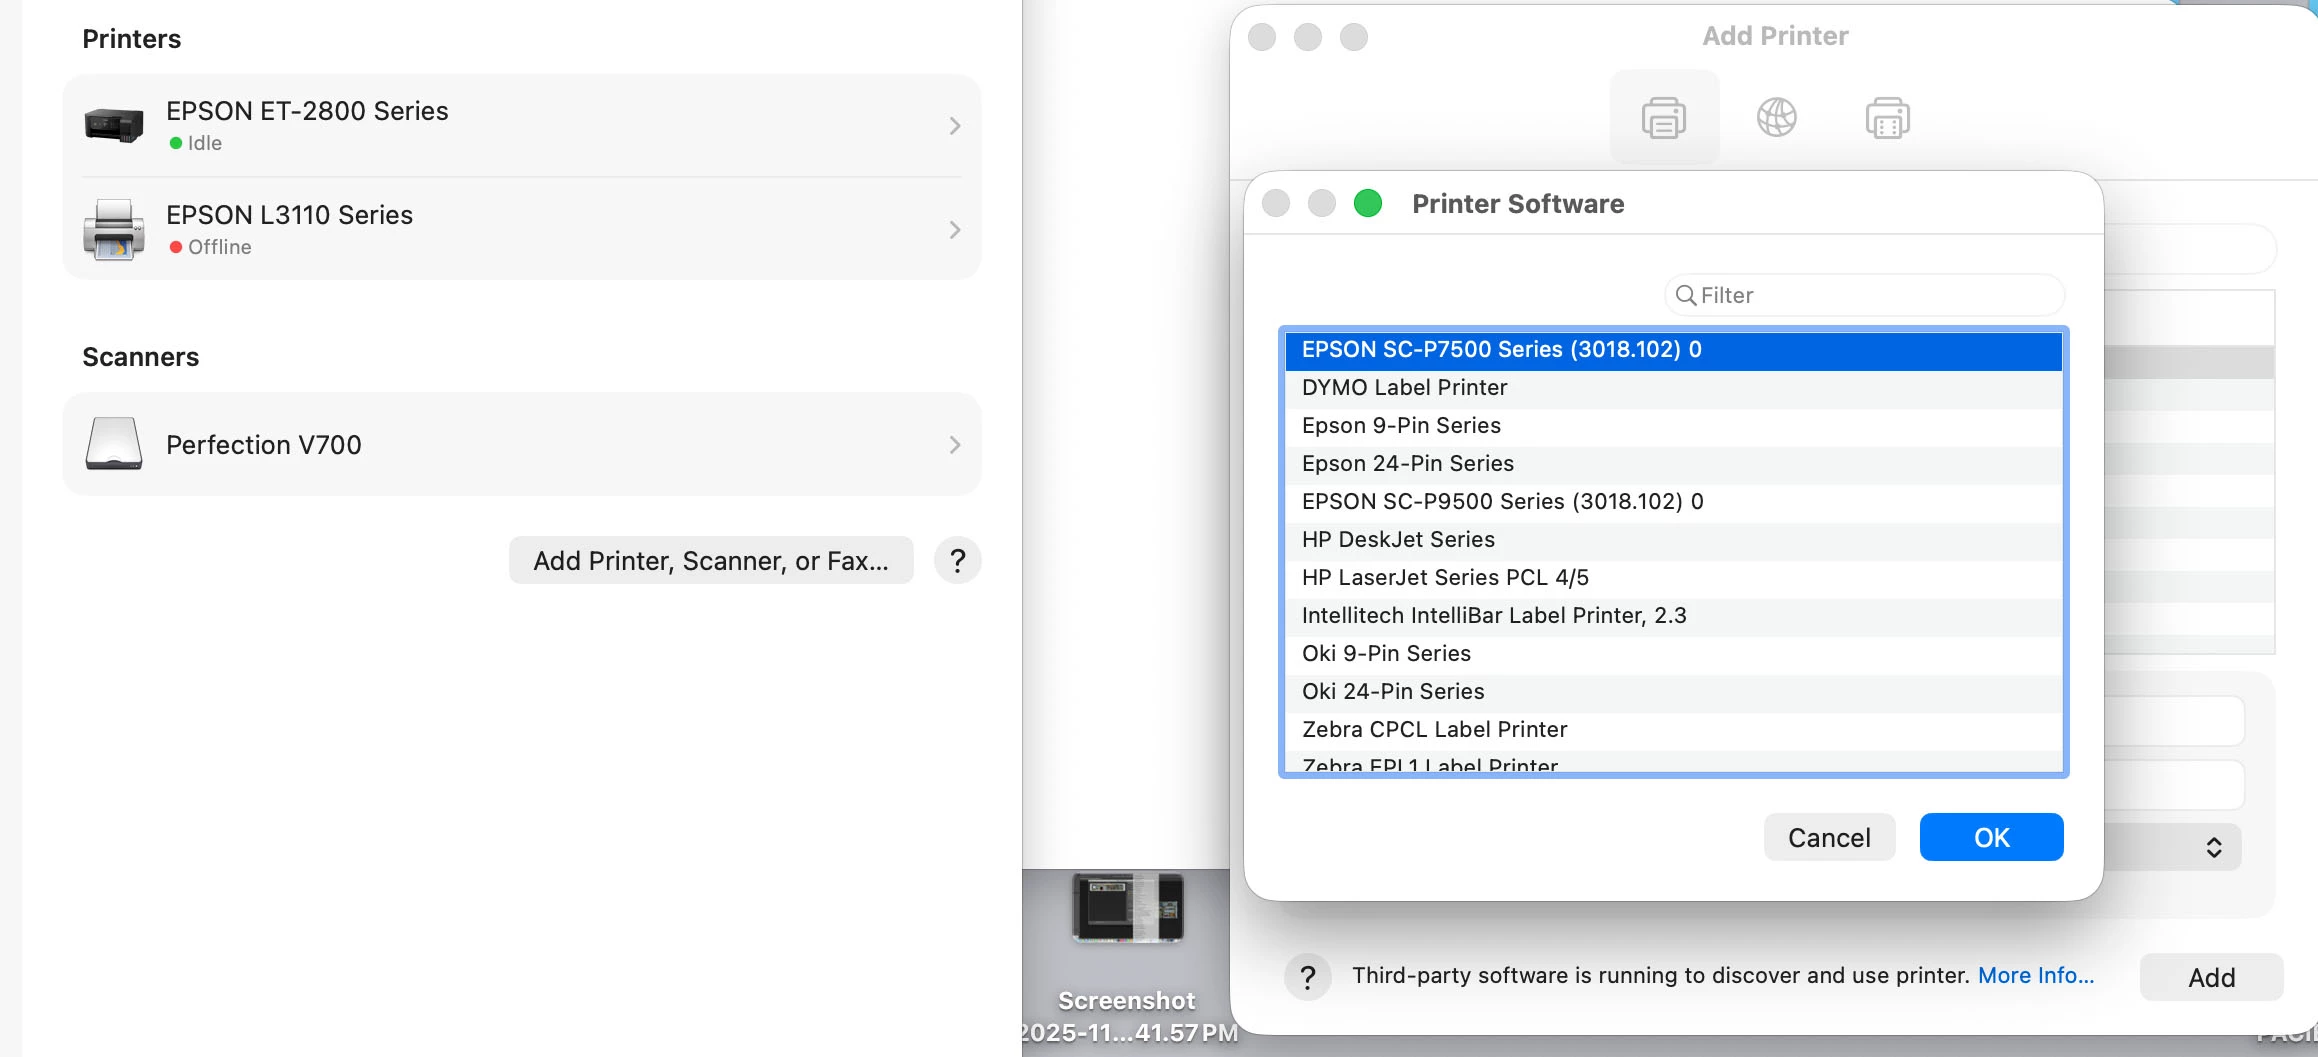Select DYMO Label Printer driver
2318x1057 pixels.
click(1674, 388)
